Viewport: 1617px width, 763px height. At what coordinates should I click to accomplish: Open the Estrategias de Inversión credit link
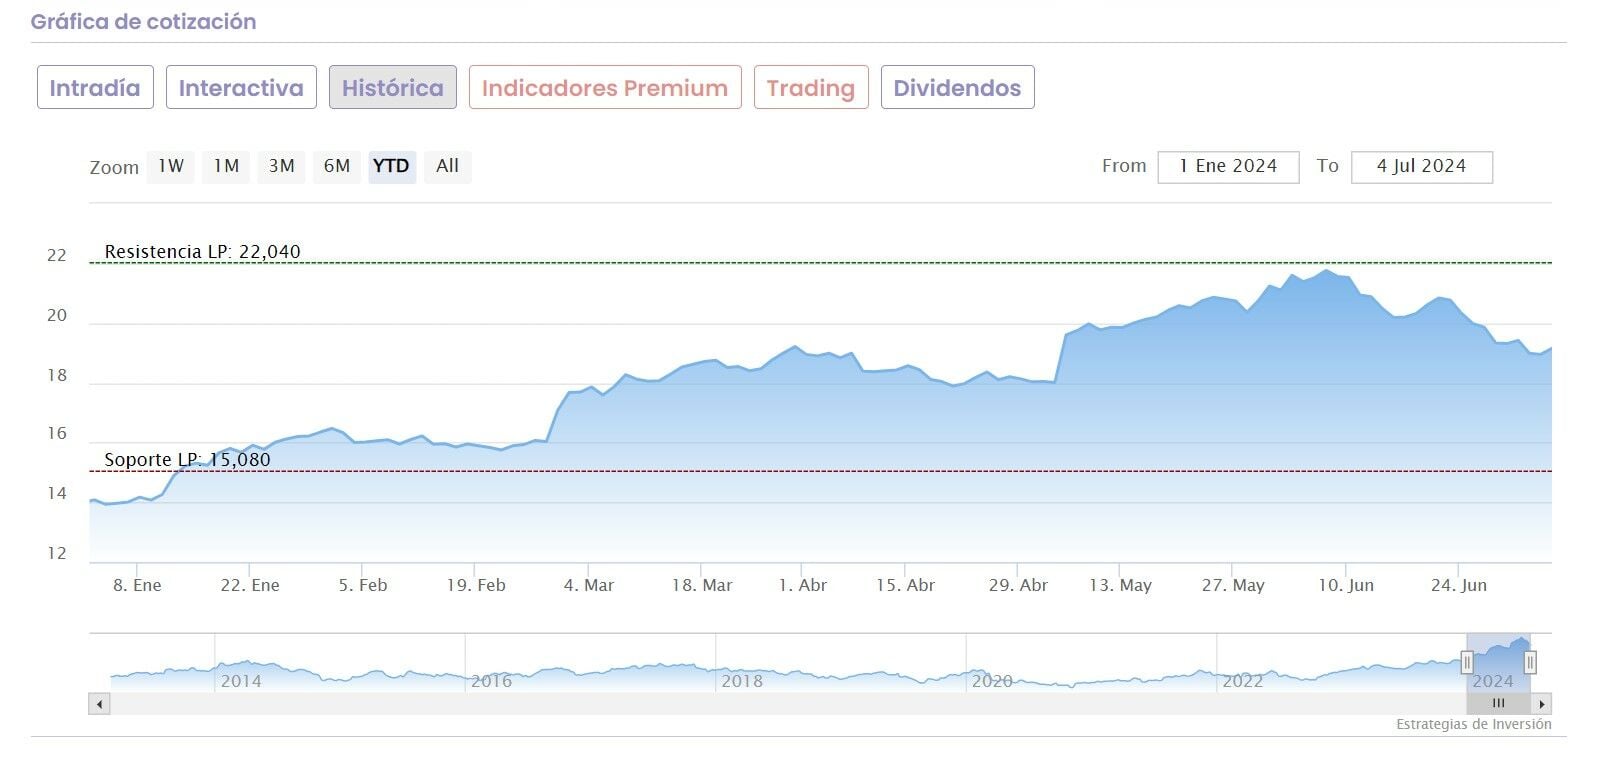click(x=1473, y=724)
